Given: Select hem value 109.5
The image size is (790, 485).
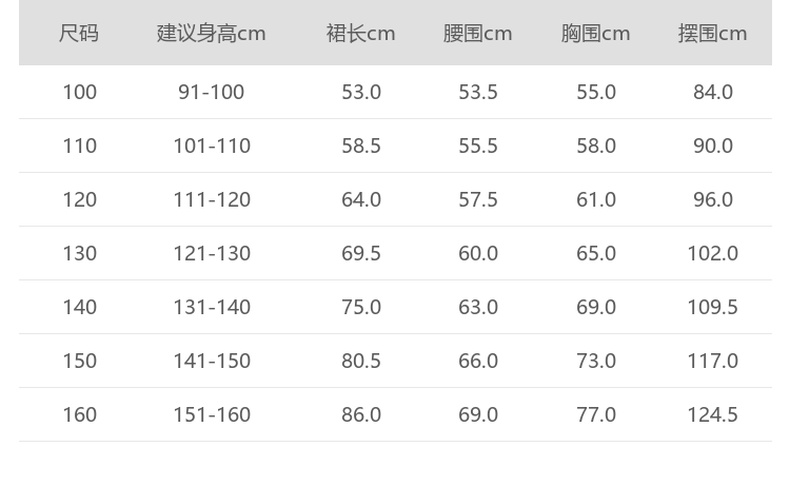Looking at the screenshot, I should (x=712, y=307).
